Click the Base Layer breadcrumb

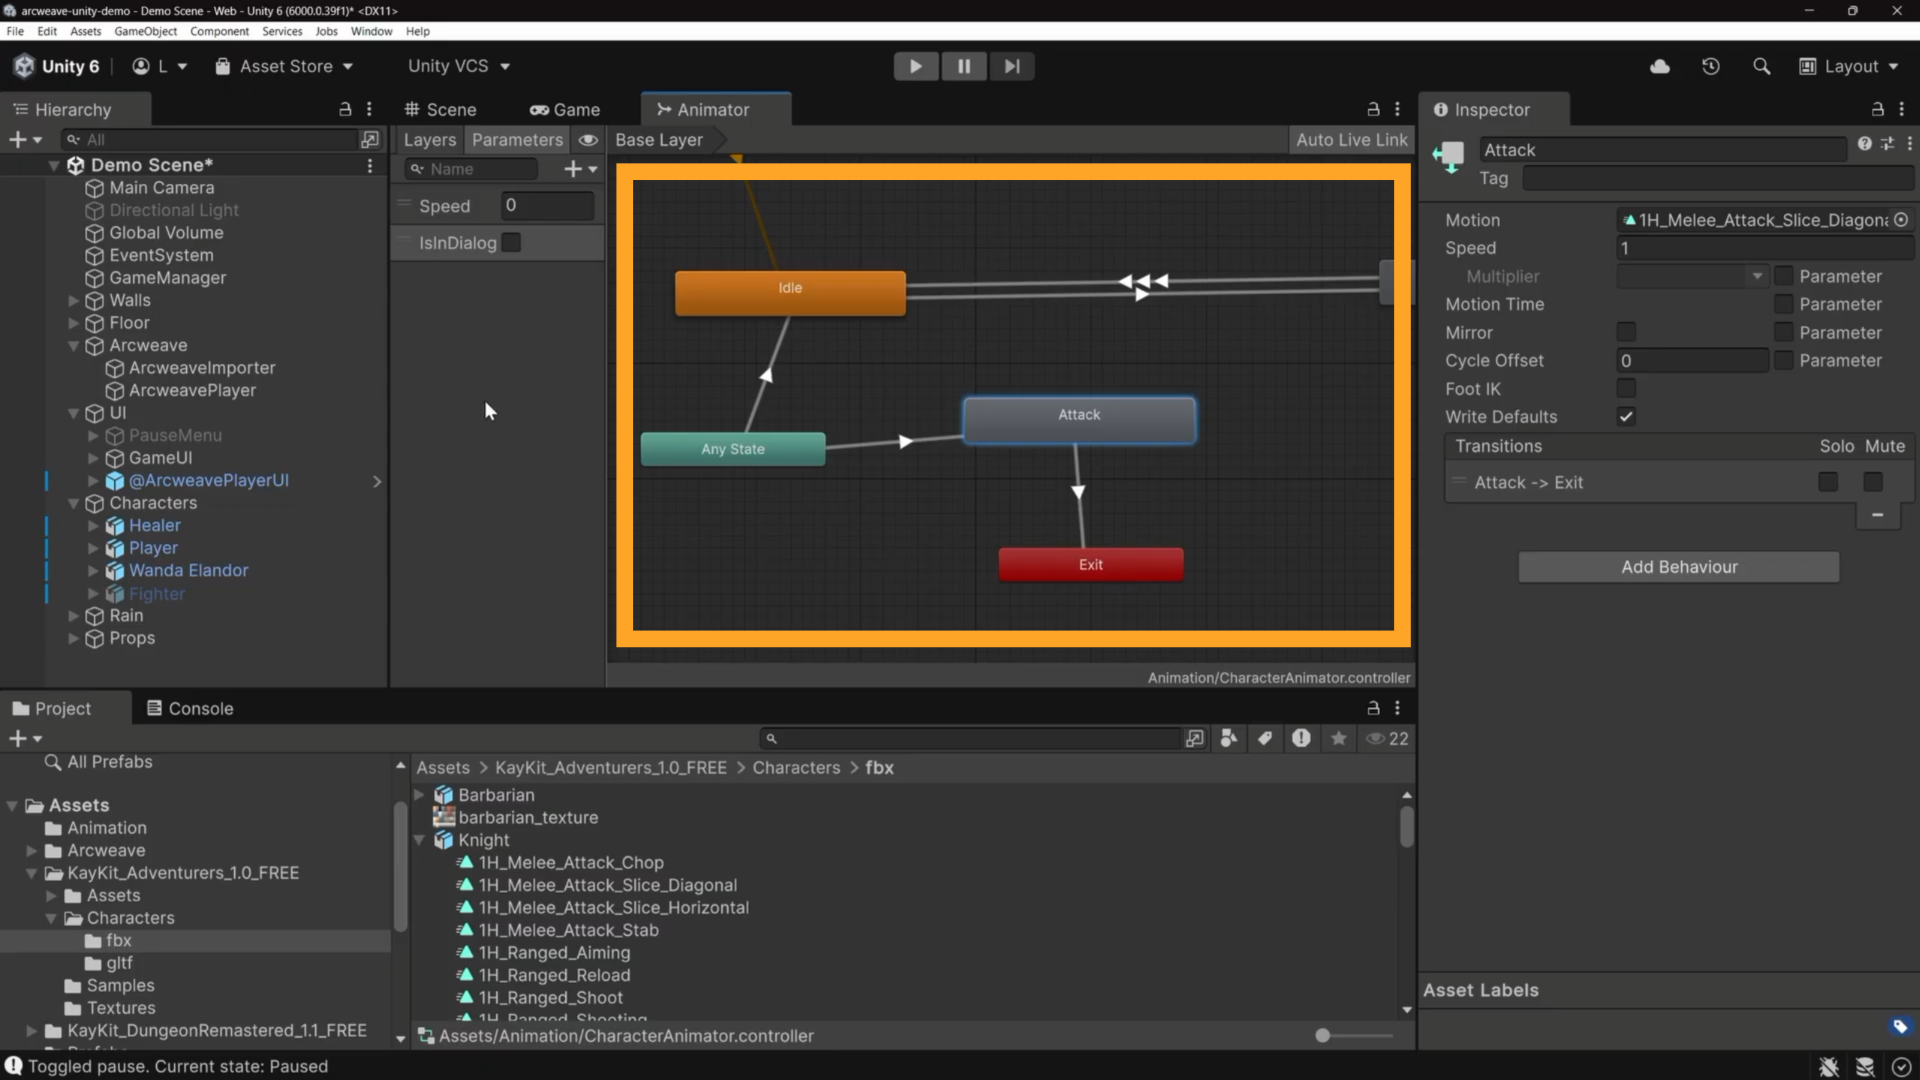659,140
